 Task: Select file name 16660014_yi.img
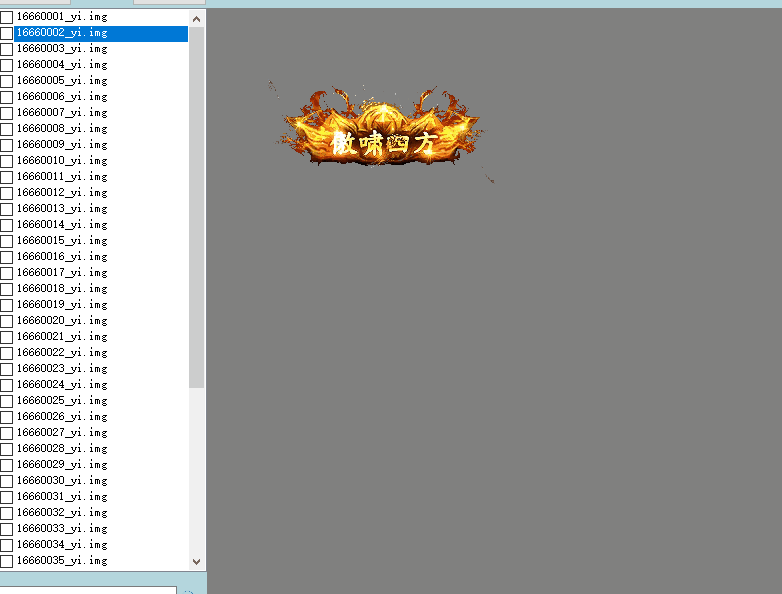(62, 224)
